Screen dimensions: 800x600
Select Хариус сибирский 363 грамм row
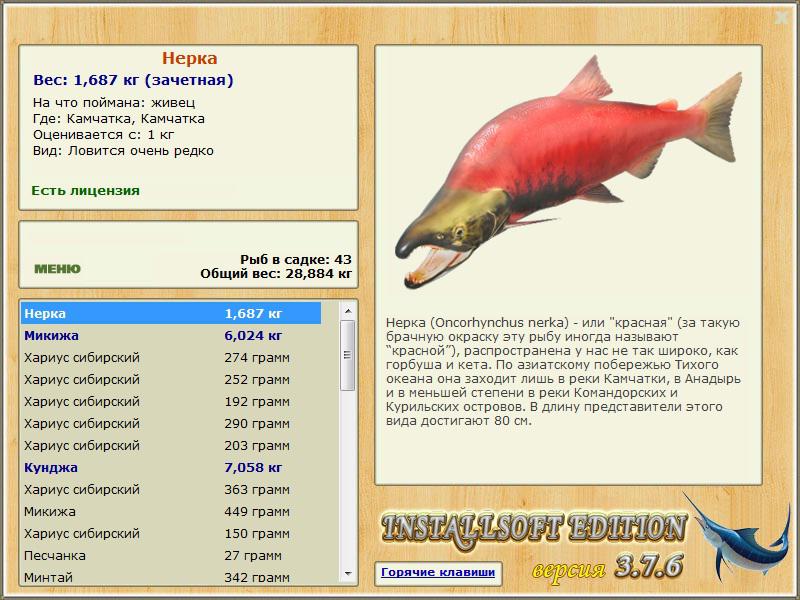pos(171,489)
